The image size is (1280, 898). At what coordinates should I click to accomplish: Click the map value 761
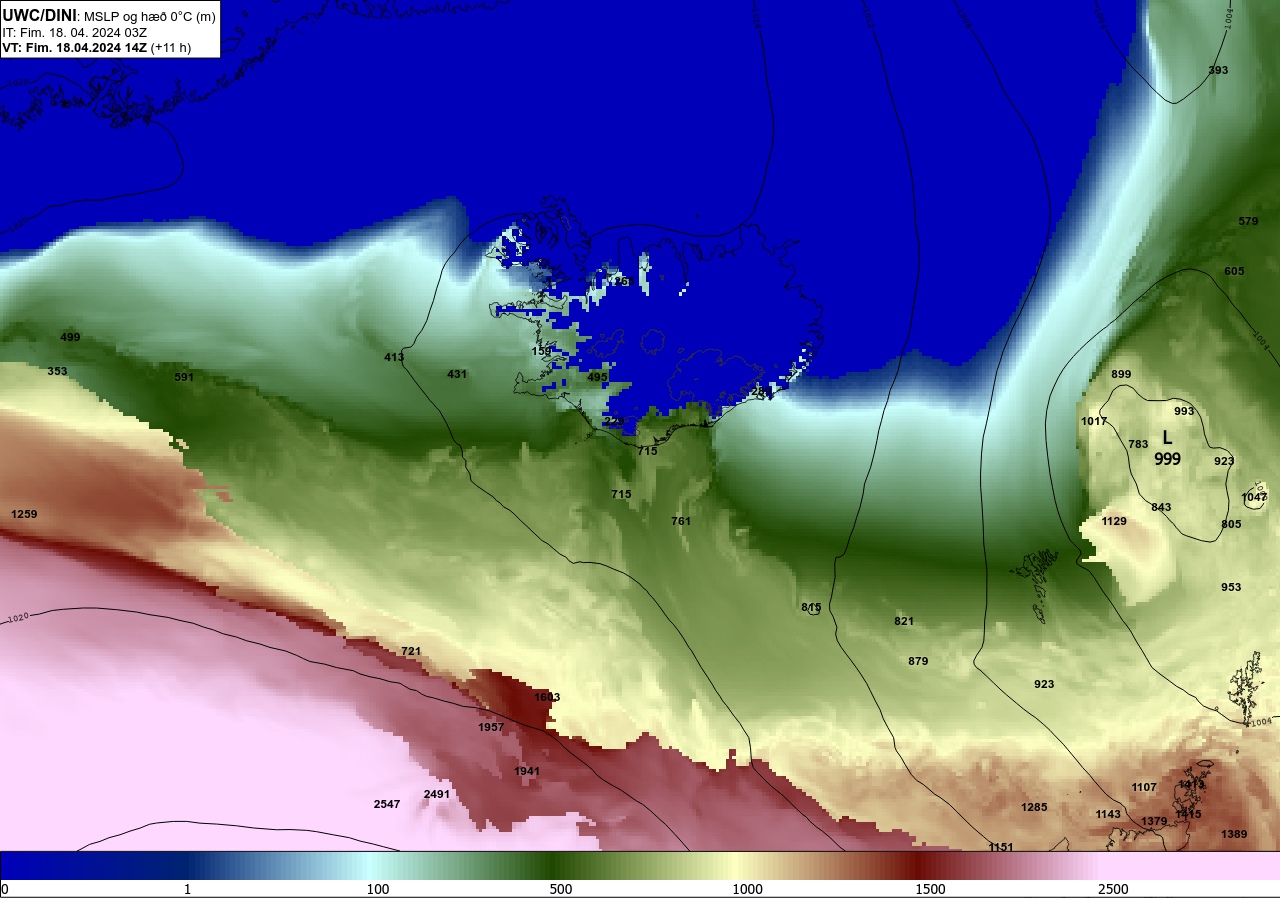coord(681,521)
